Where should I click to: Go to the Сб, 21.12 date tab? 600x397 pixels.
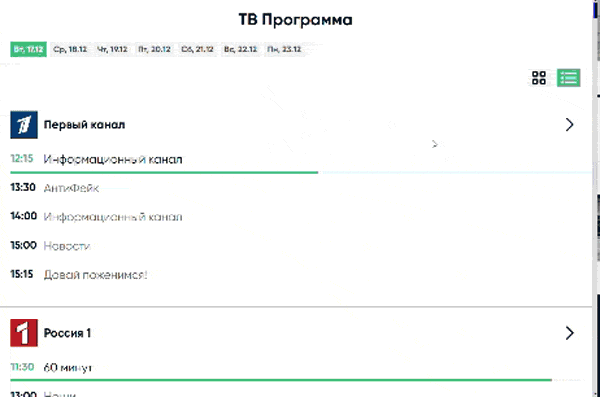click(197, 49)
